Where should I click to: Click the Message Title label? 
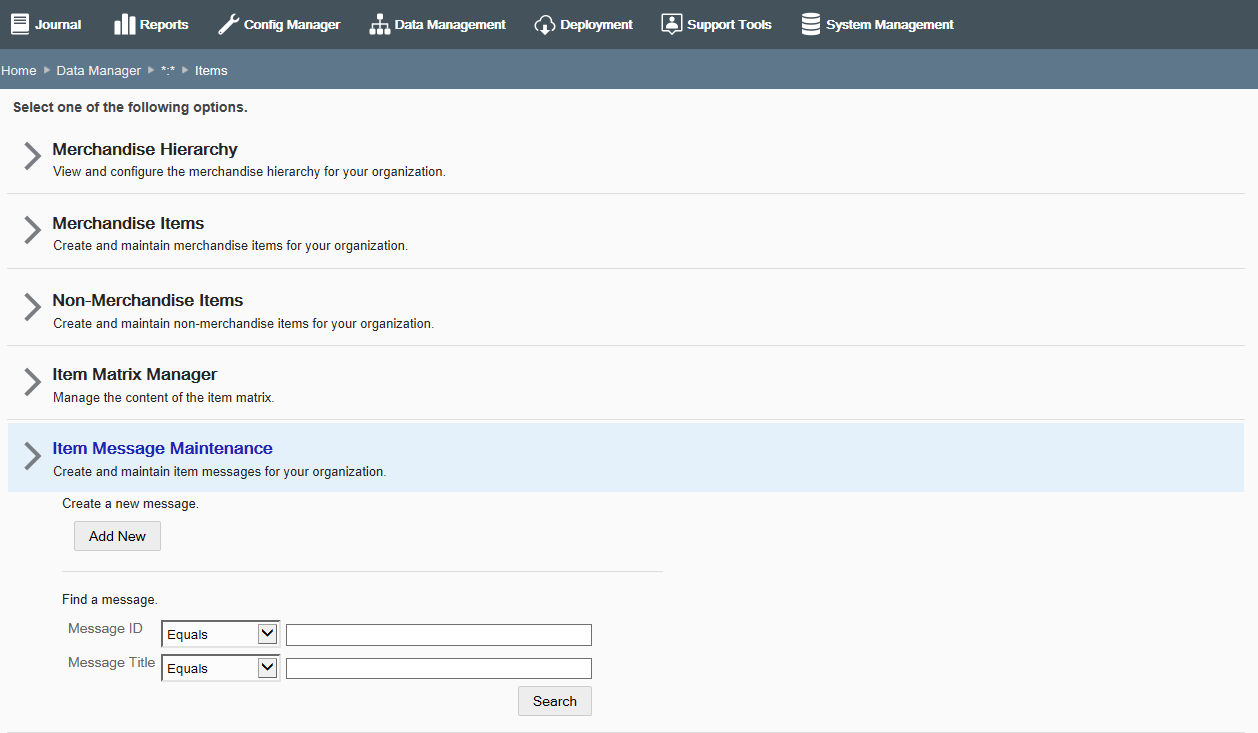pyautogui.click(x=112, y=663)
